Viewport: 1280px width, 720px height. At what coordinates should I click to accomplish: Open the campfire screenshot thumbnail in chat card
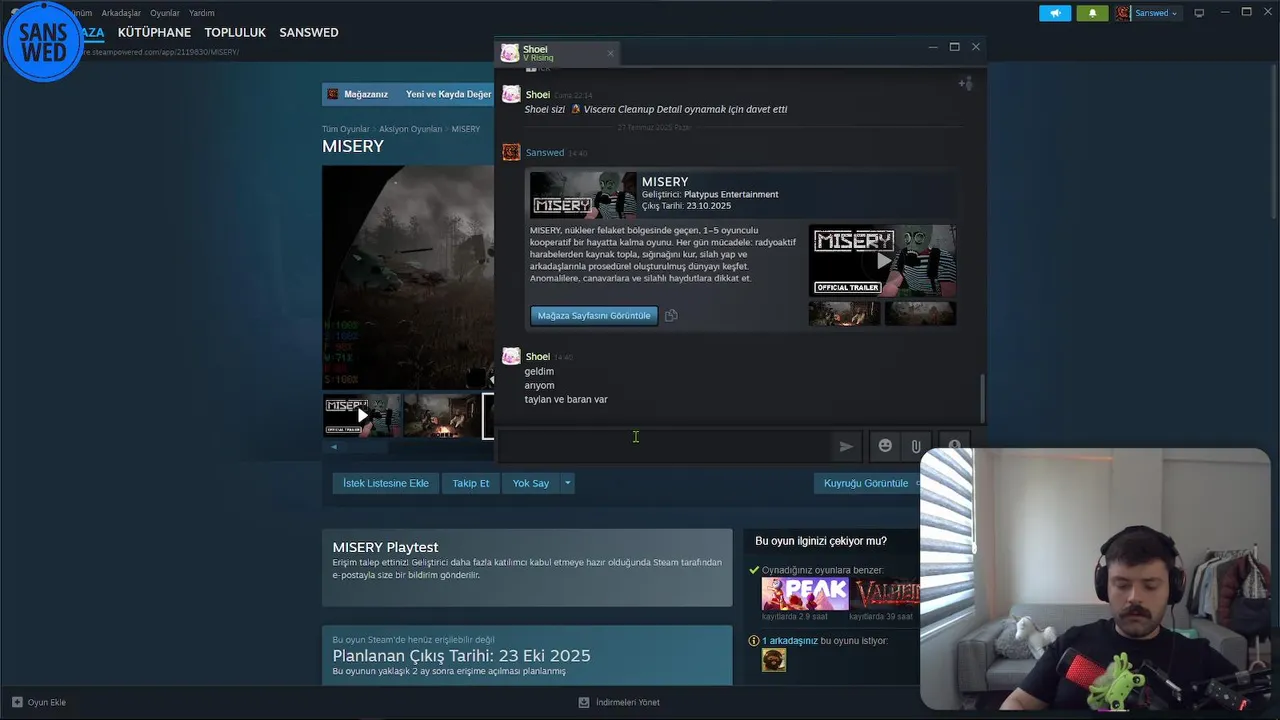pyautogui.click(x=845, y=313)
